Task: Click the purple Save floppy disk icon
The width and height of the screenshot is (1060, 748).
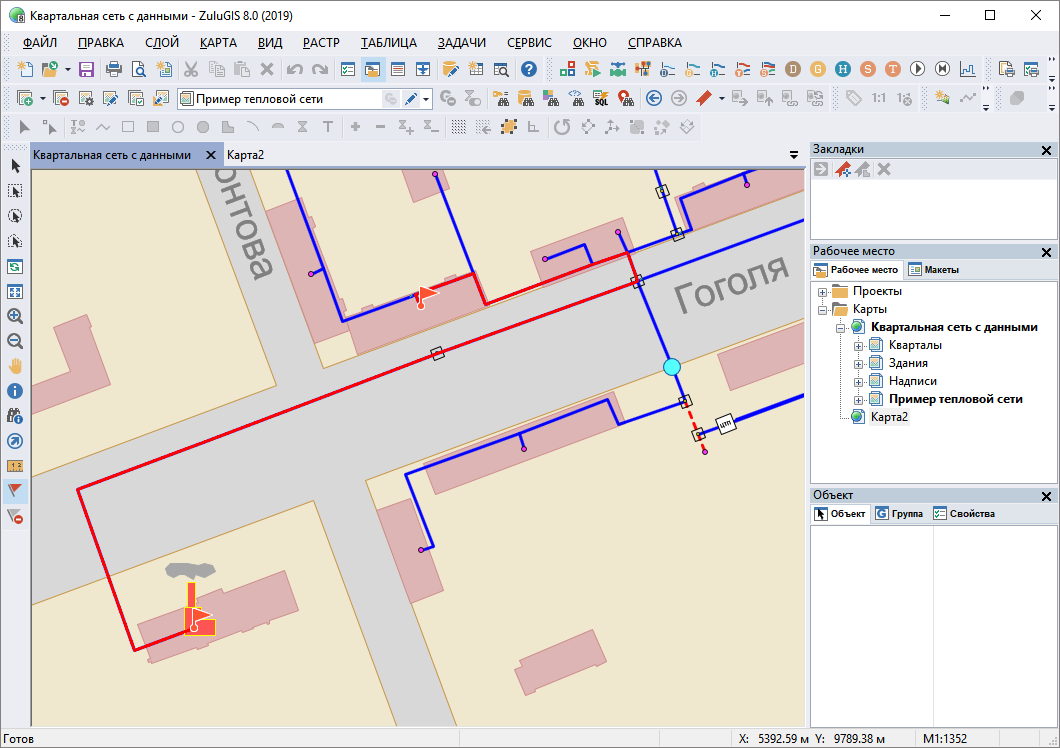Action: tap(87, 69)
